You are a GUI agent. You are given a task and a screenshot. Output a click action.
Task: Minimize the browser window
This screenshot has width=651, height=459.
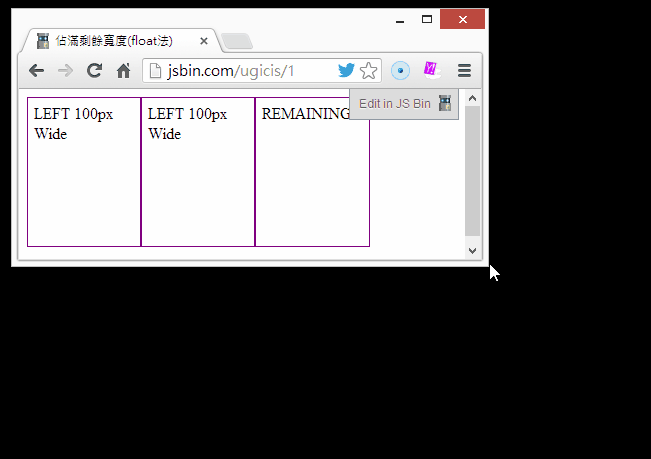[400, 20]
